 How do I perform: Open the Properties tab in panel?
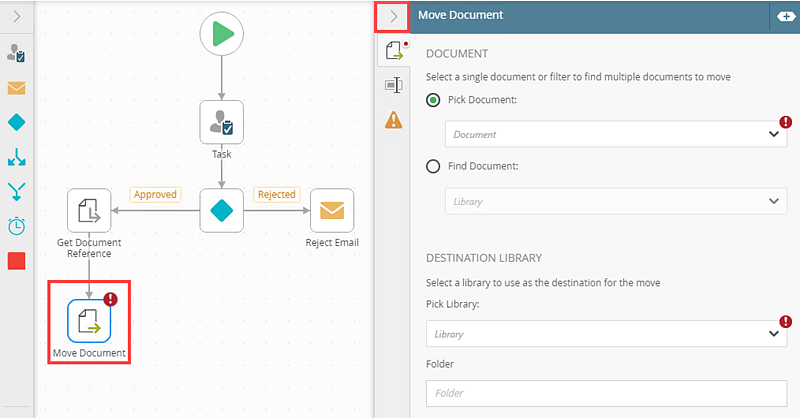[394, 86]
